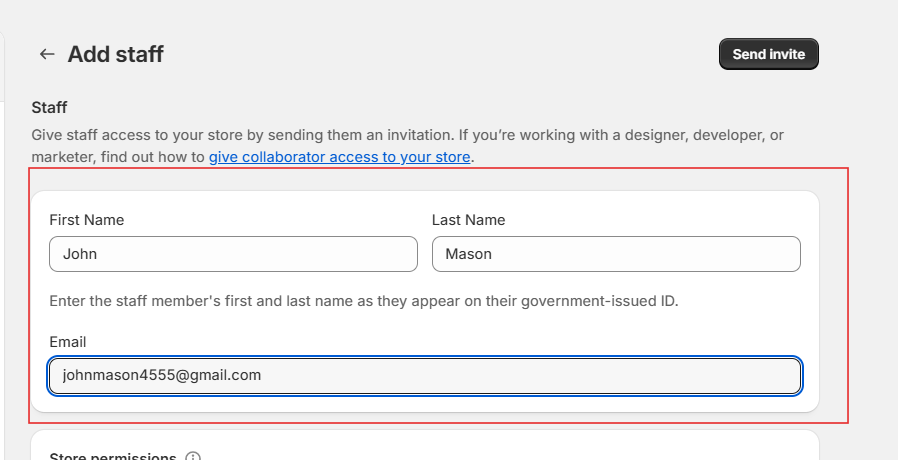Click the Store permissions info icon
Viewport: 898px width, 460px height.
coord(193,457)
